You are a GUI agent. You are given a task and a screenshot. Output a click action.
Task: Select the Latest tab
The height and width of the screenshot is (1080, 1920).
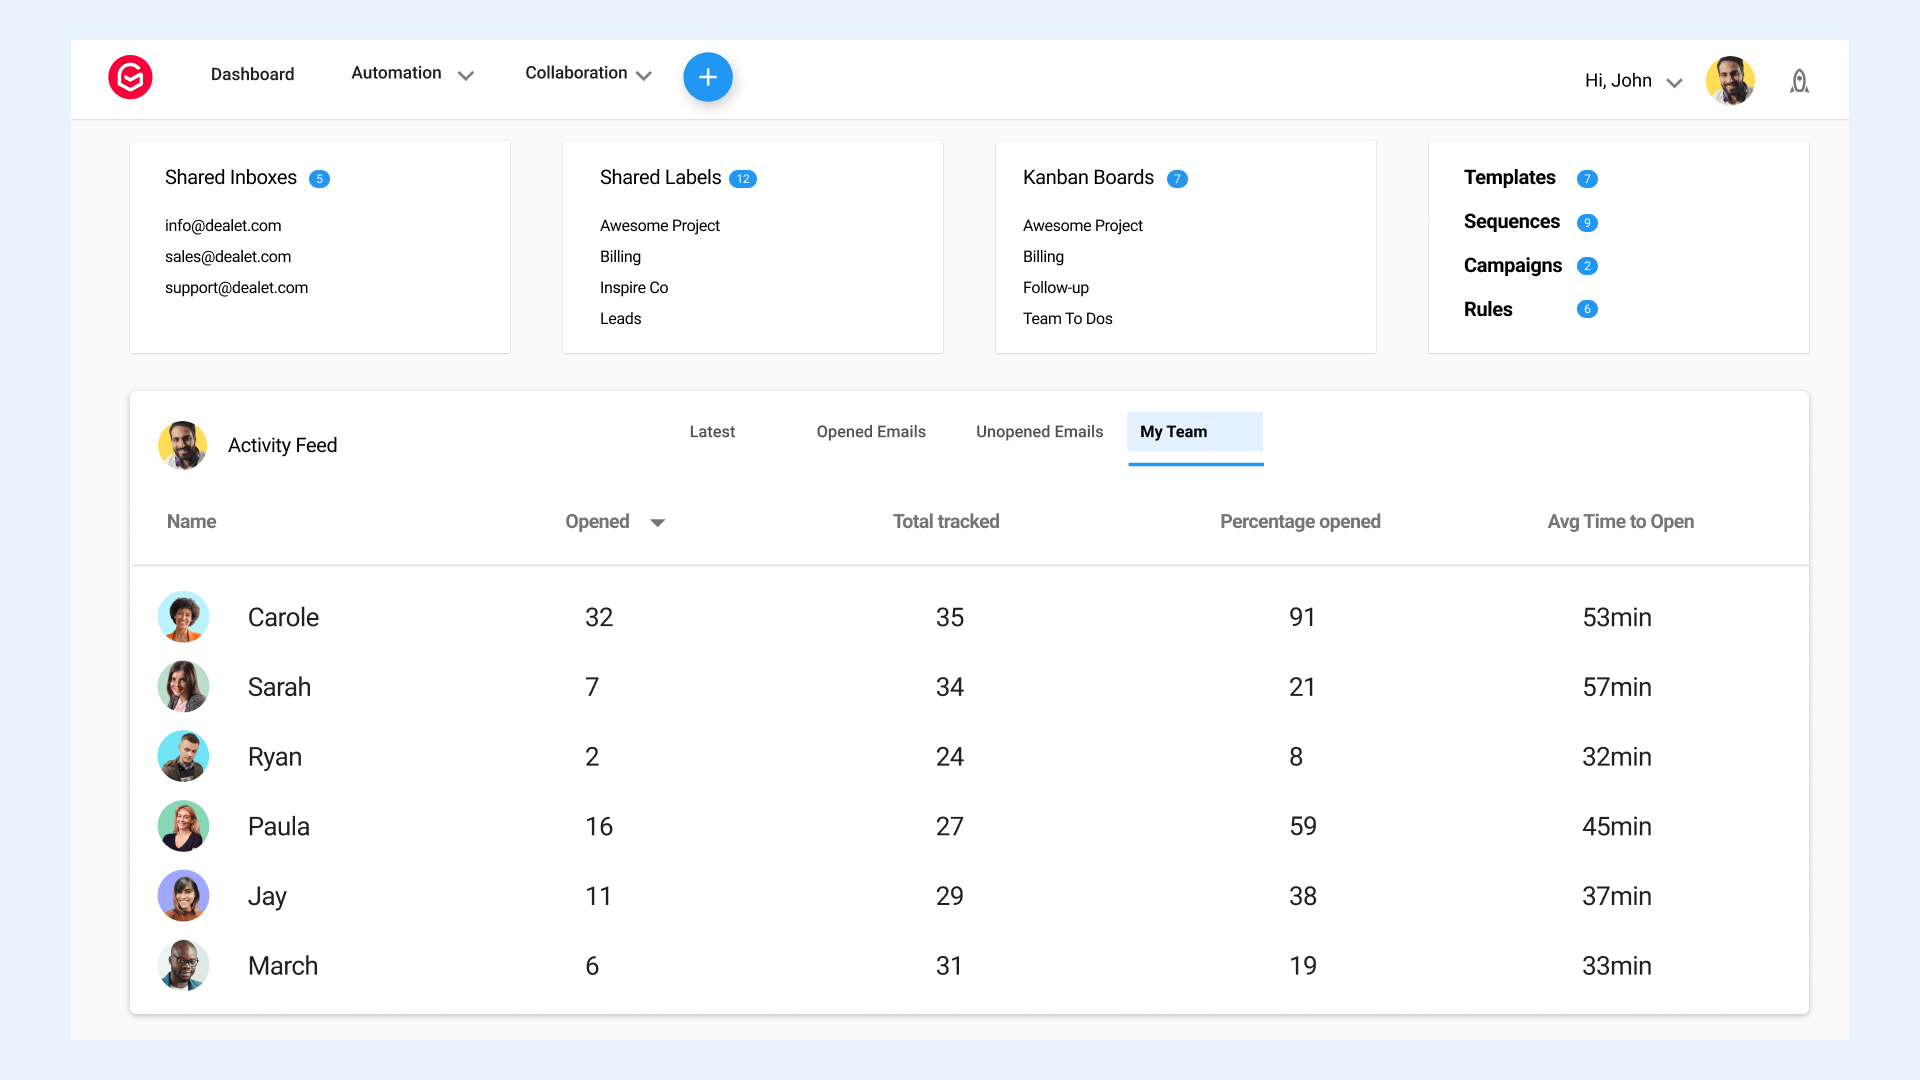click(x=712, y=432)
